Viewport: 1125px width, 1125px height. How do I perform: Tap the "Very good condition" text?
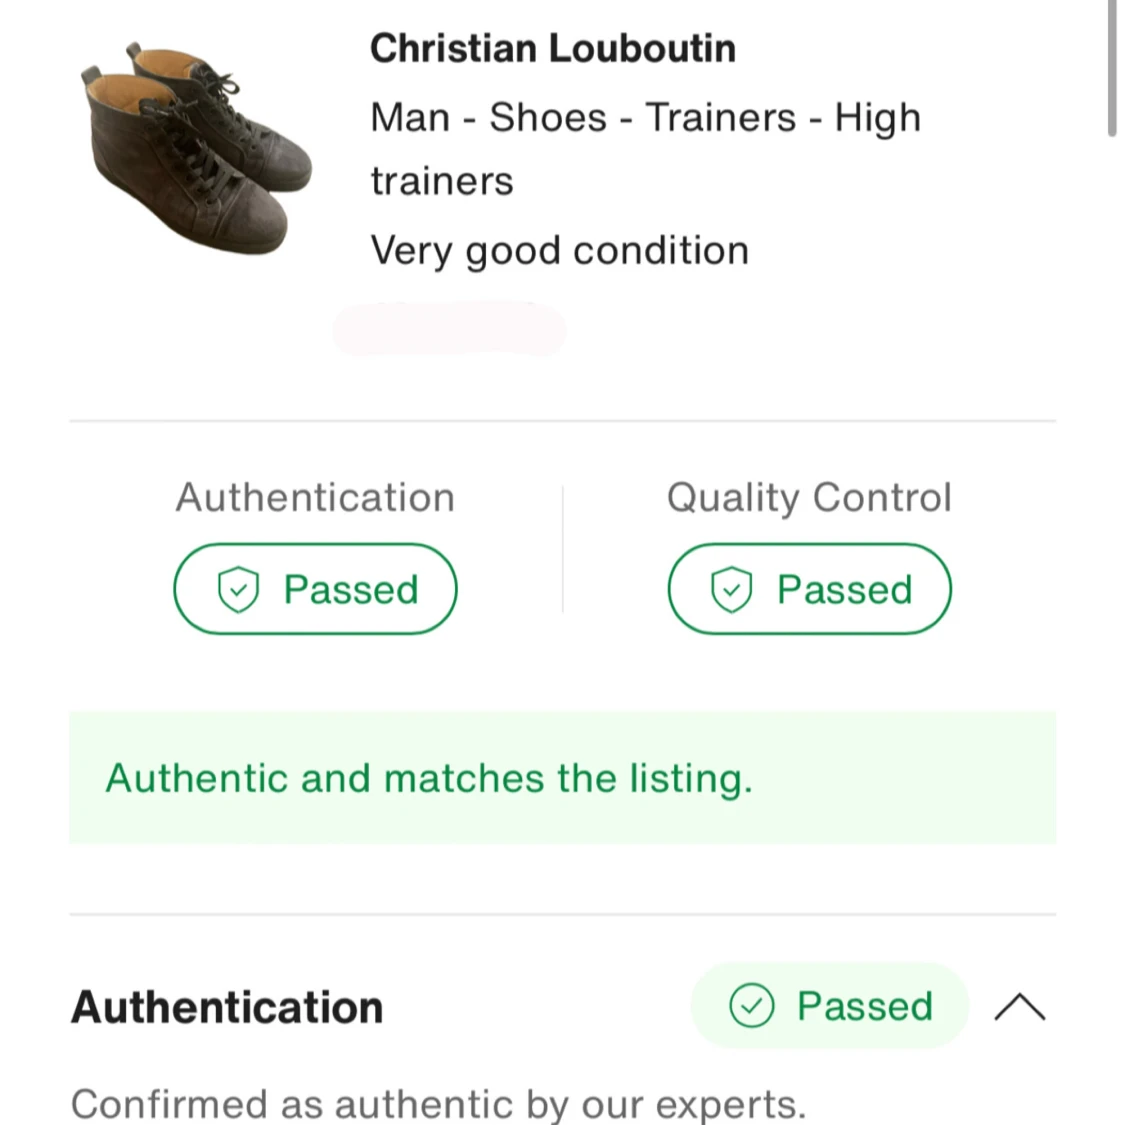559,250
